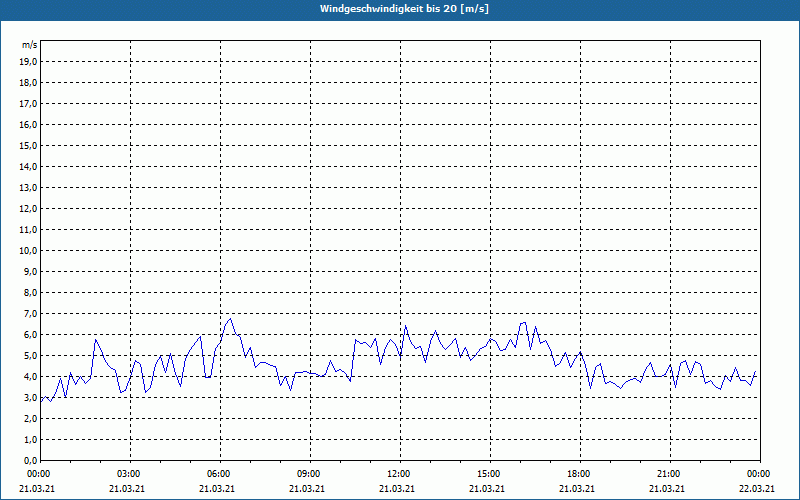Screen dimensions: 800x500
Task: Select the "19,0" y-axis label
Action: 28,62
